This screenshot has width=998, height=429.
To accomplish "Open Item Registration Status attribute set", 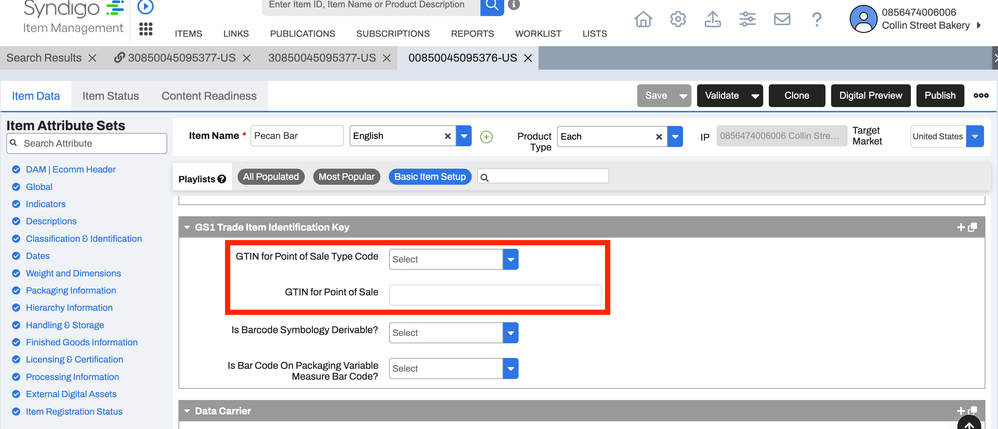I will click(x=74, y=411).
